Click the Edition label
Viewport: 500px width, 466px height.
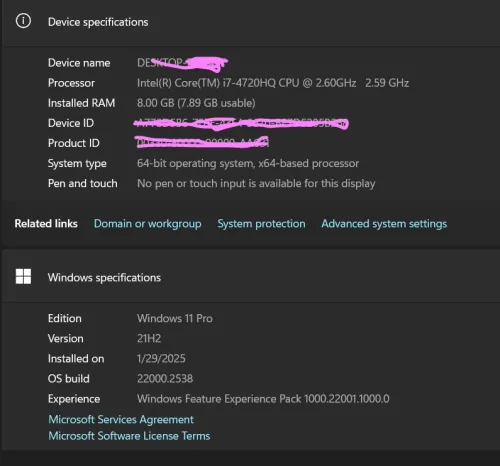click(x=65, y=318)
